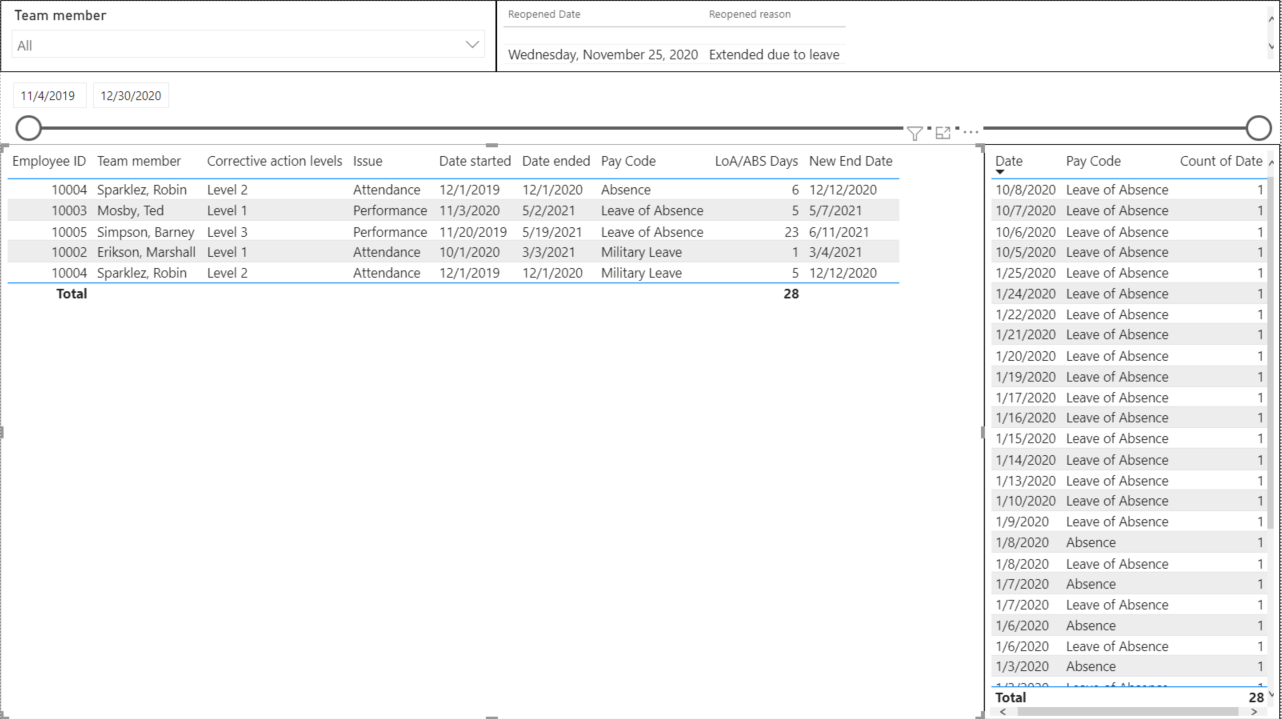Sort by Date started column header

coord(475,161)
